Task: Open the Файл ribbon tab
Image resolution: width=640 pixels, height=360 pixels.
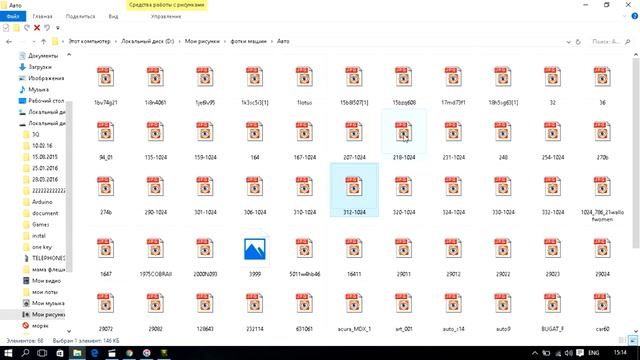Action: coord(13,16)
